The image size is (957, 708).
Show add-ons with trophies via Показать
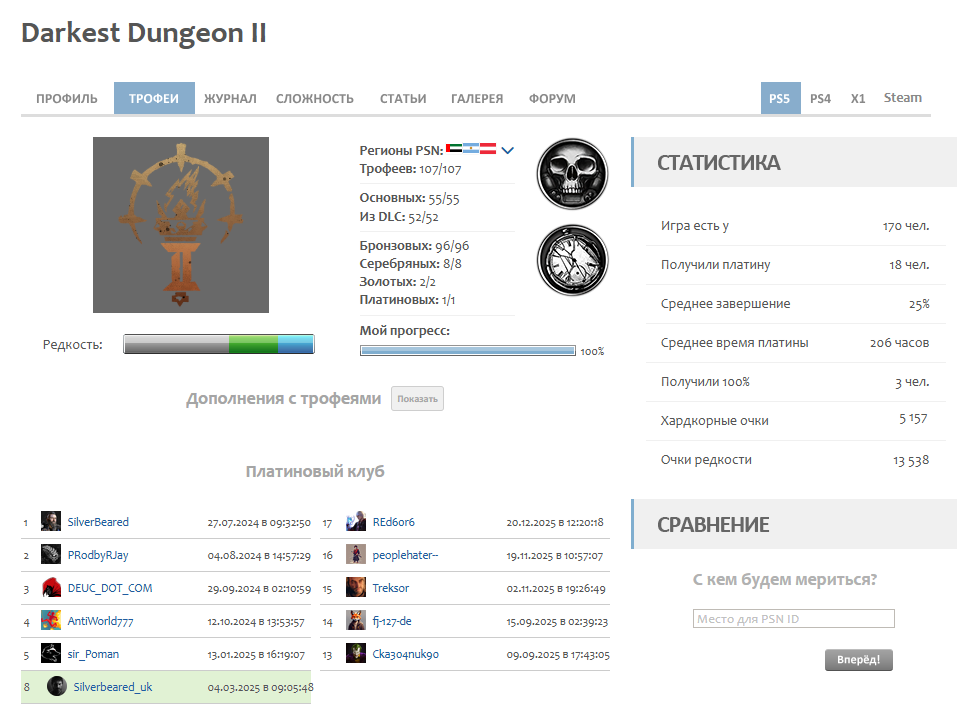coord(417,399)
